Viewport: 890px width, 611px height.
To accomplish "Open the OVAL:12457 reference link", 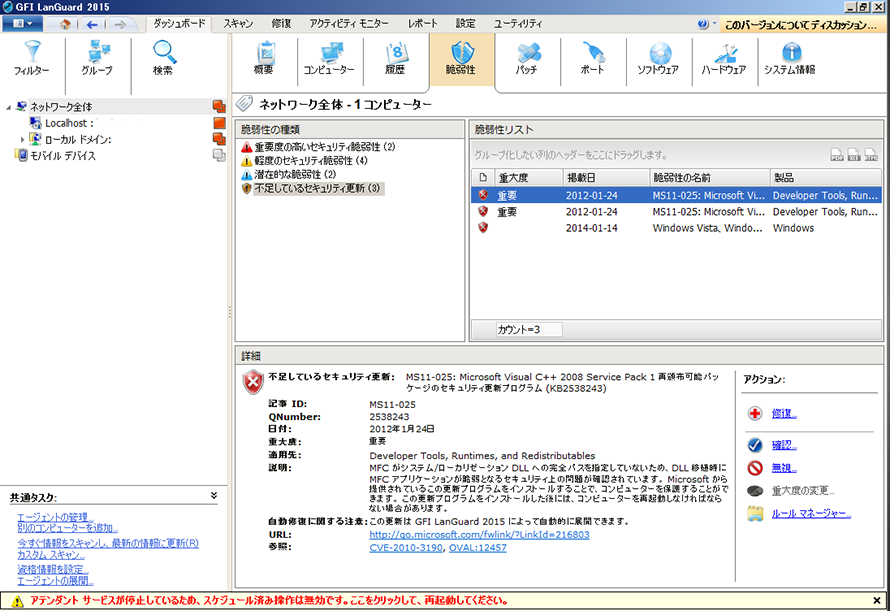I will (478, 547).
